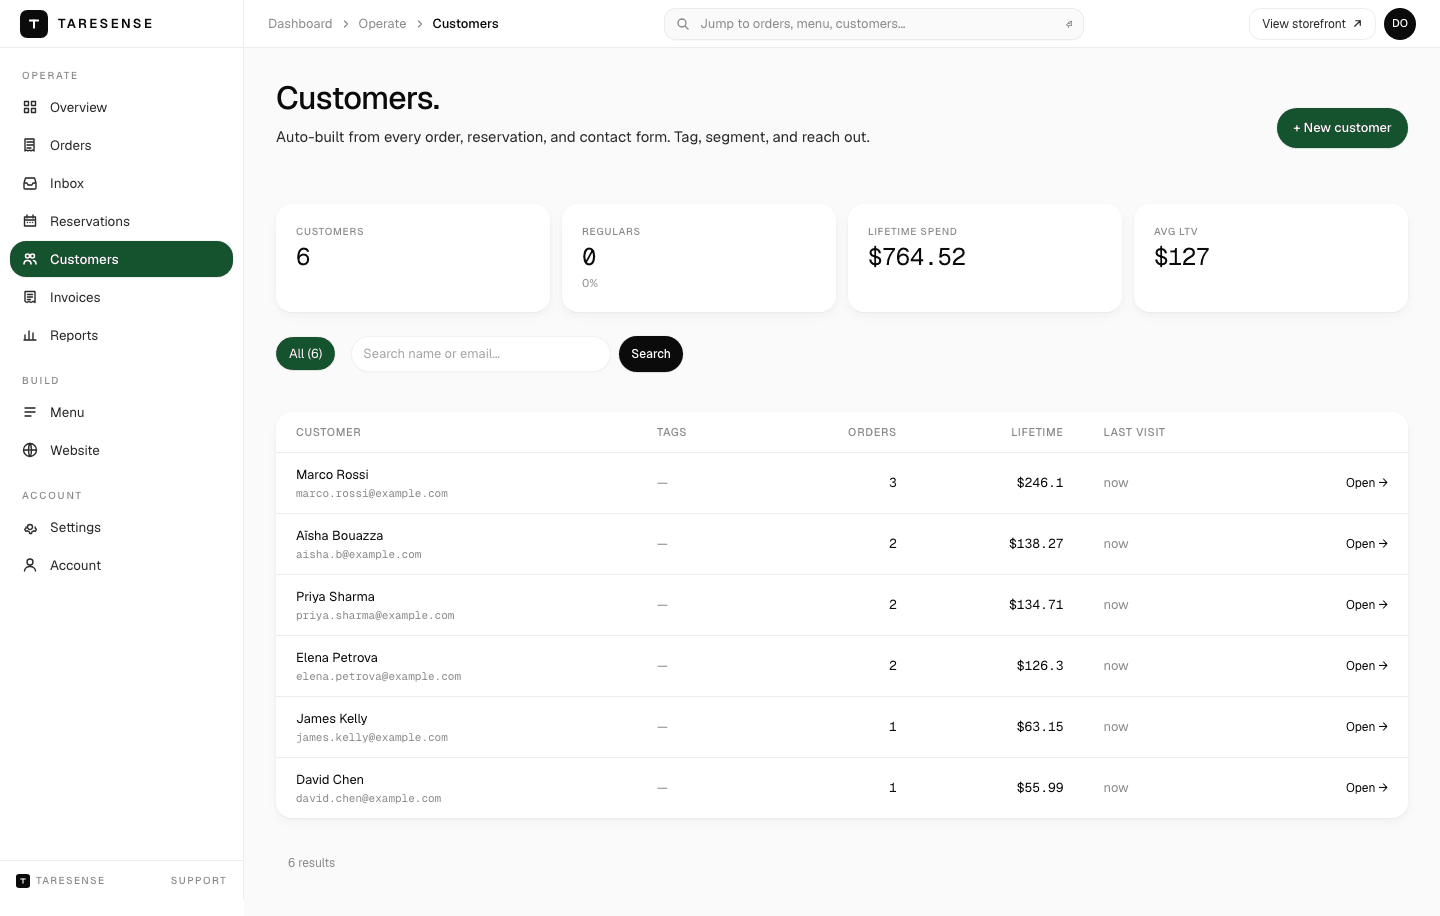The width and height of the screenshot is (1440, 916).
Task: Click the $246.1 lifetime value
Action: [x=1040, y=483]
